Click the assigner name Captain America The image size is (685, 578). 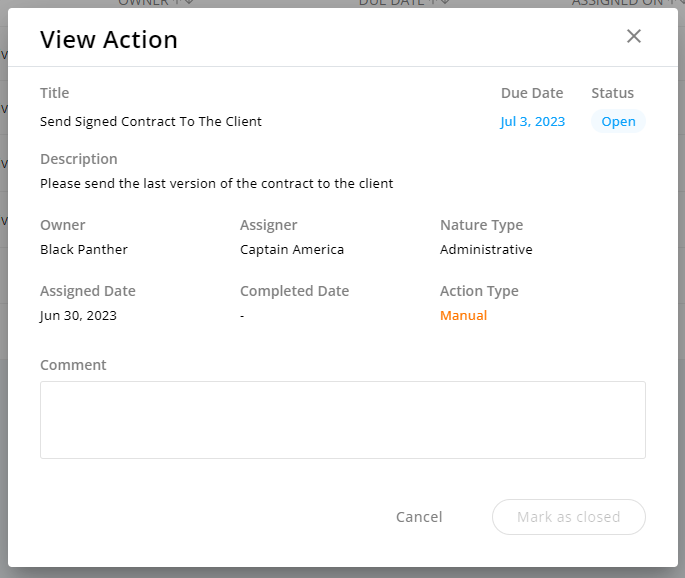(292, 249)
